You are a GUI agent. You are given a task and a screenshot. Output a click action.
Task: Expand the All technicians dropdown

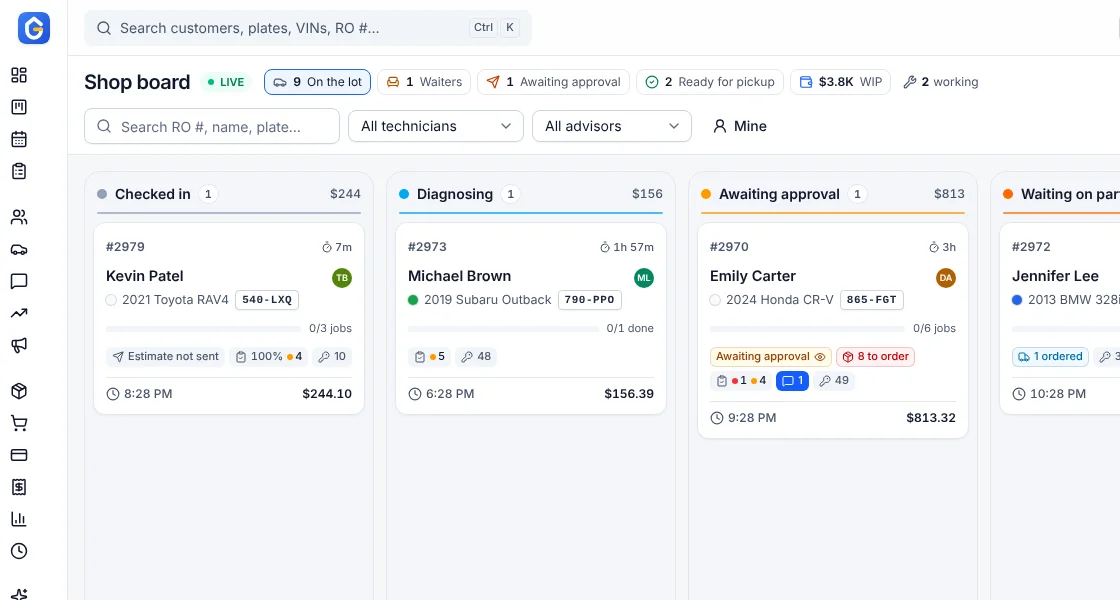(x=436, y=126)
